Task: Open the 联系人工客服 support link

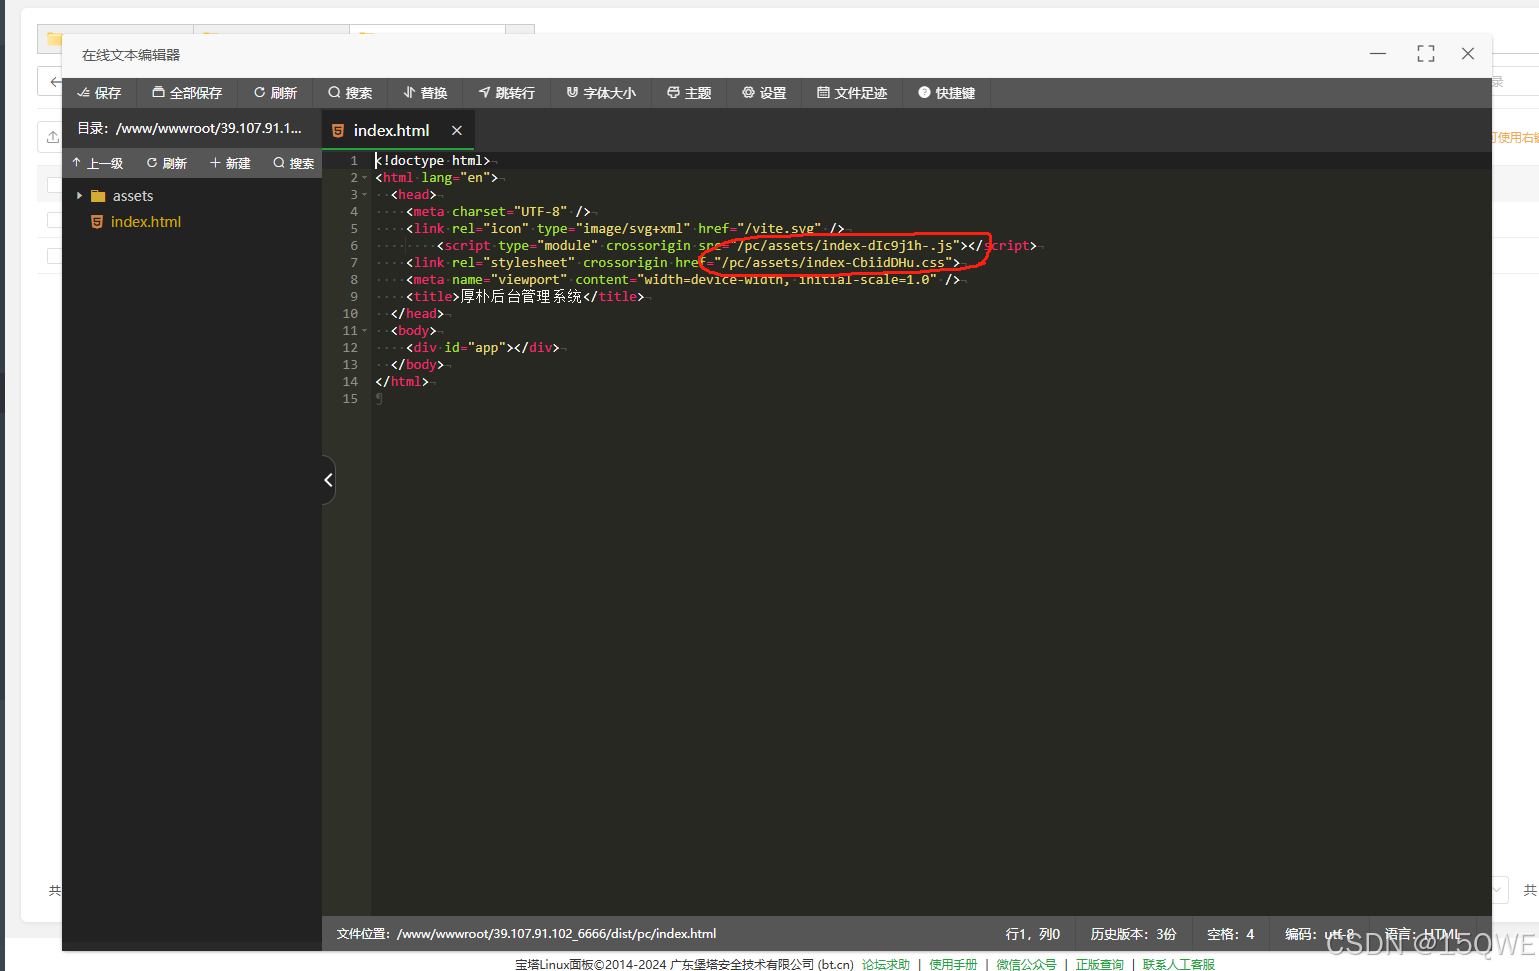Action: (1179, 964)
